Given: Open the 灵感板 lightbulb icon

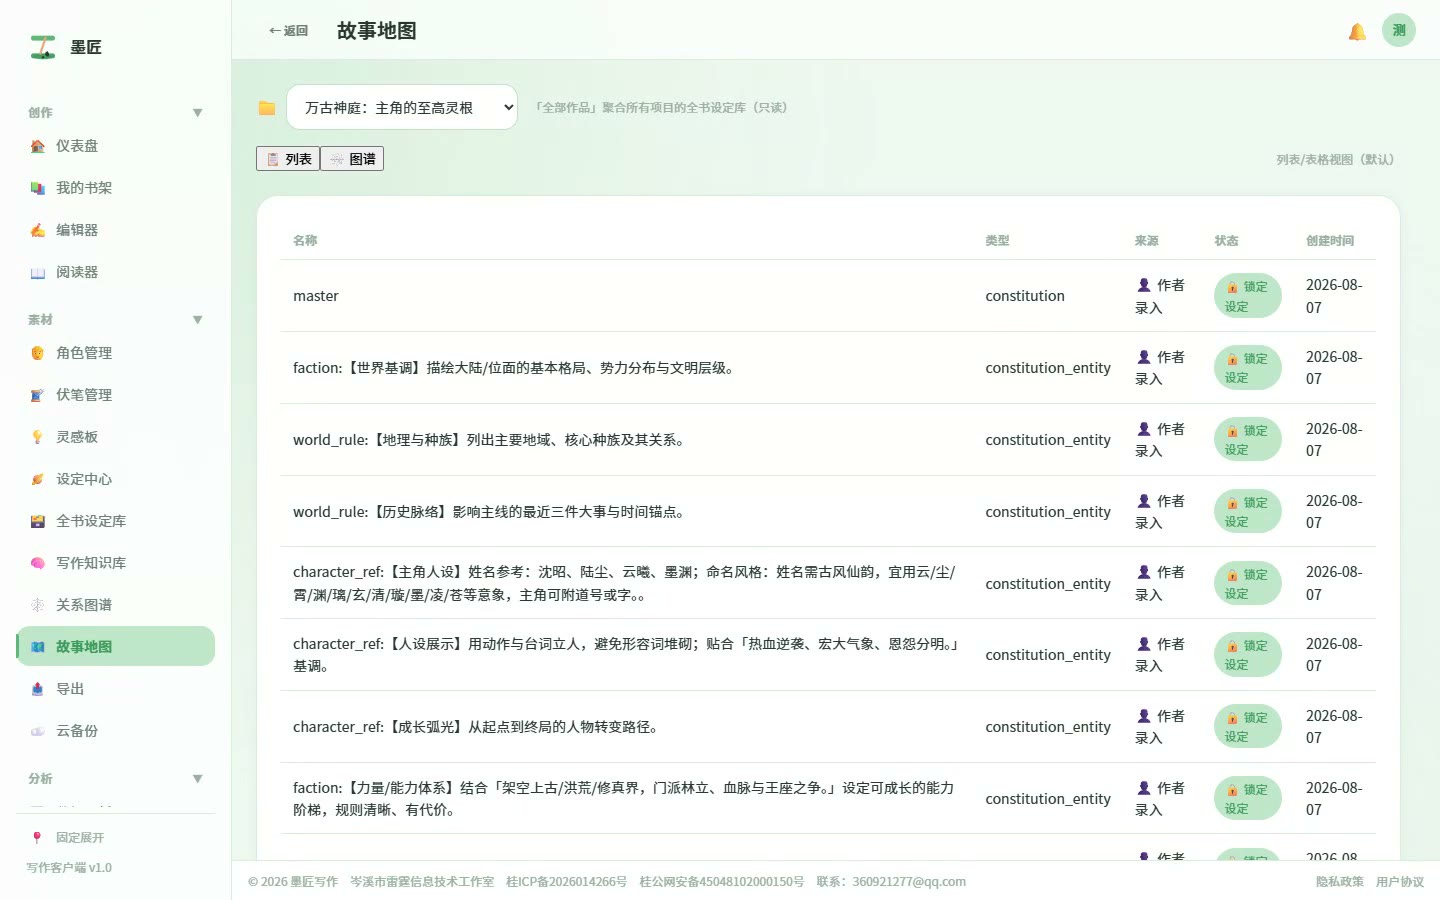Looking at the screenshot, I should (x=38, y=437).
